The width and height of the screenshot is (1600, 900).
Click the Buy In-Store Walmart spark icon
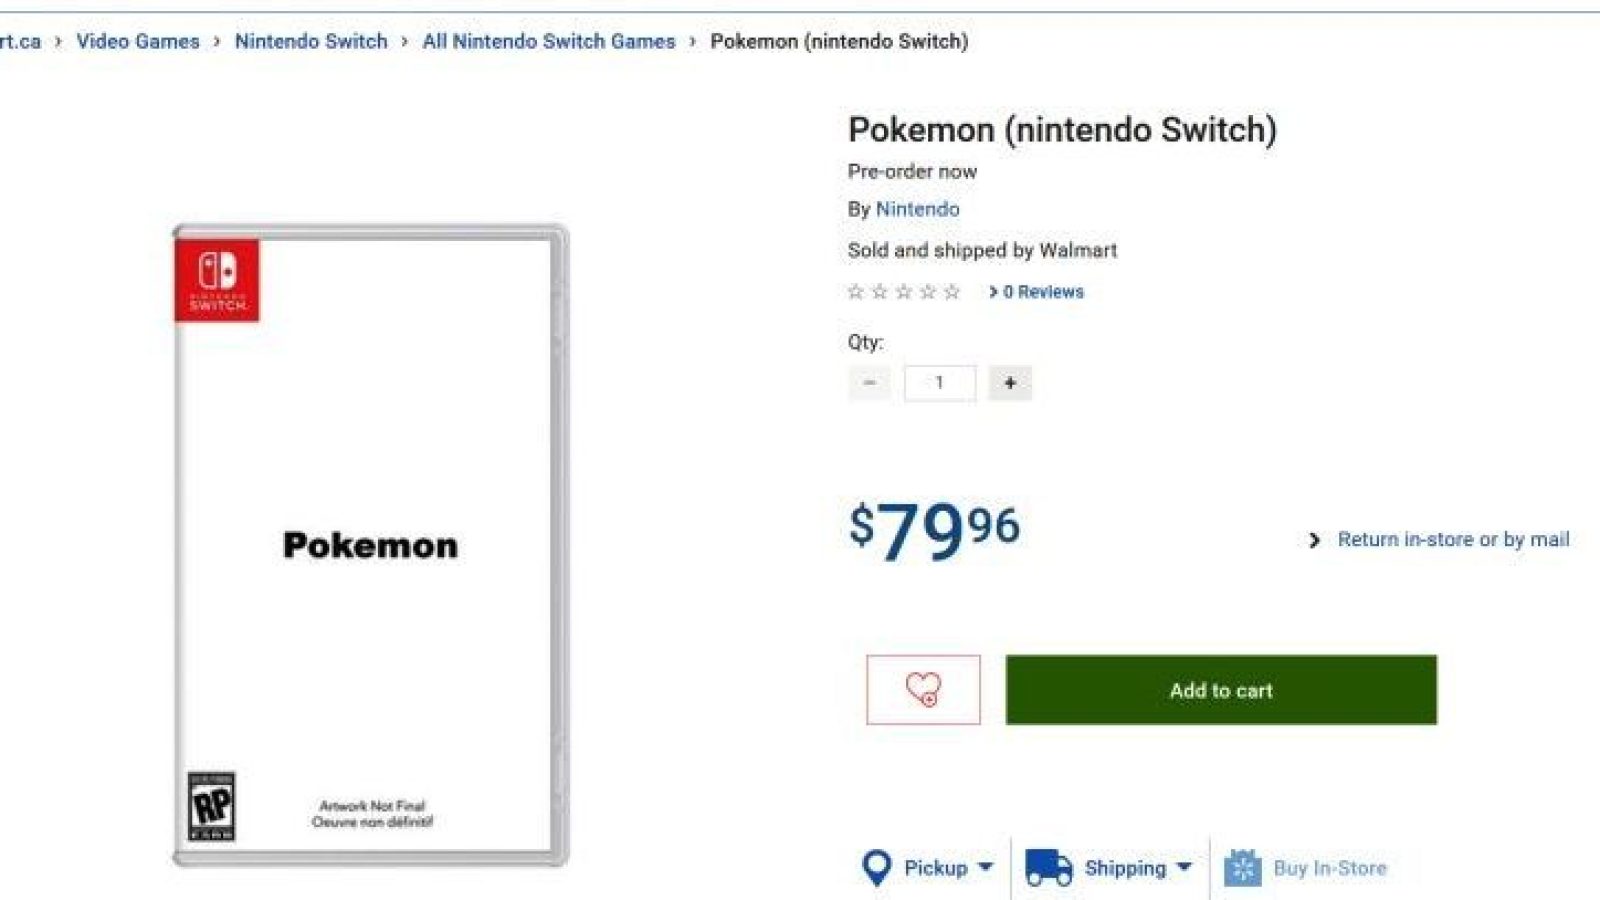[x=1242, y=867]
